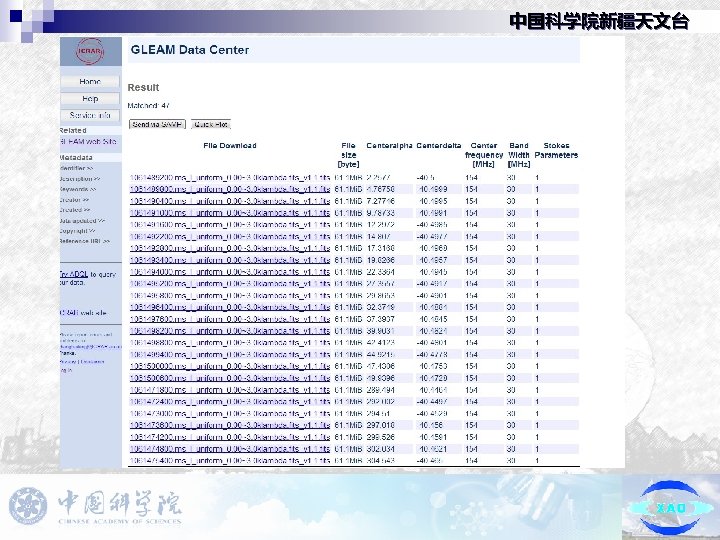Click the Center frequency [MHz] column header
The height and width of the screenshot is (540, 720).
[x=484, y=155]
